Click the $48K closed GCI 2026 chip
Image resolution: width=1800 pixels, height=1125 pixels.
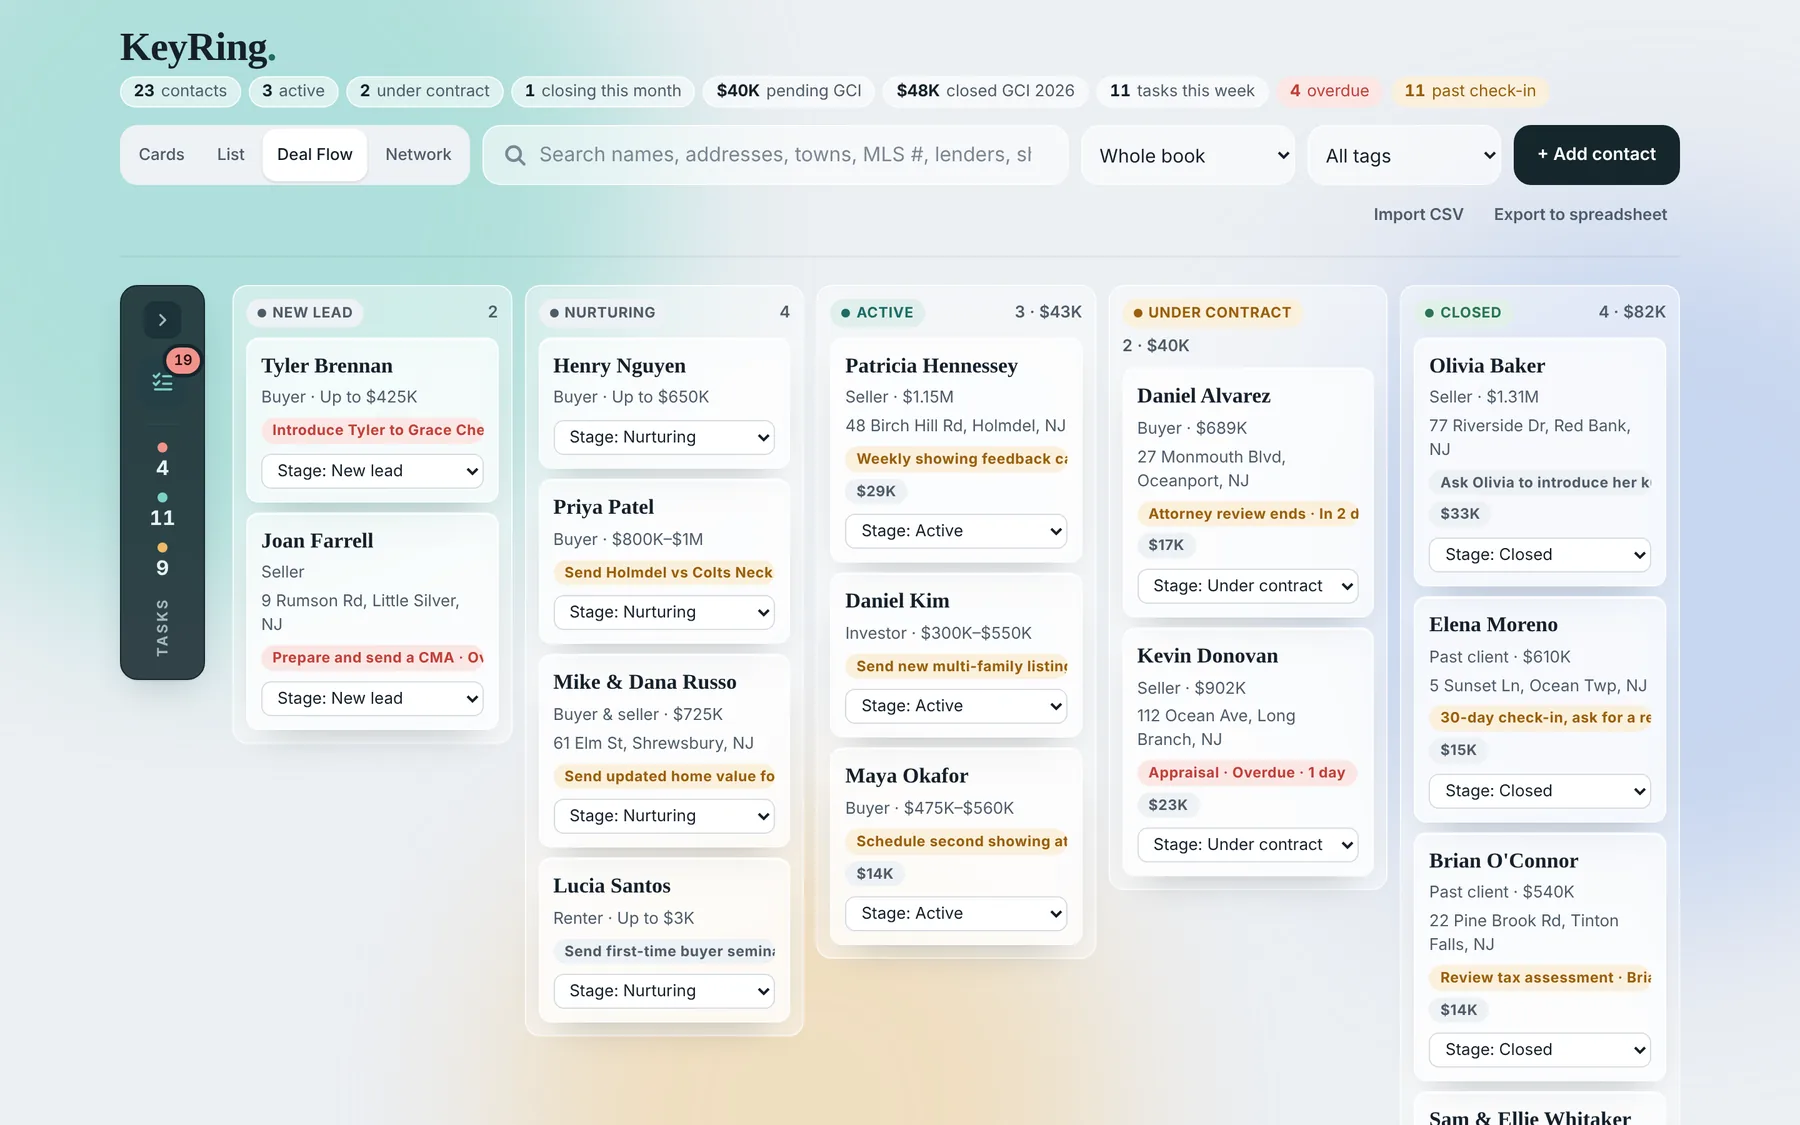click(985, 91)
